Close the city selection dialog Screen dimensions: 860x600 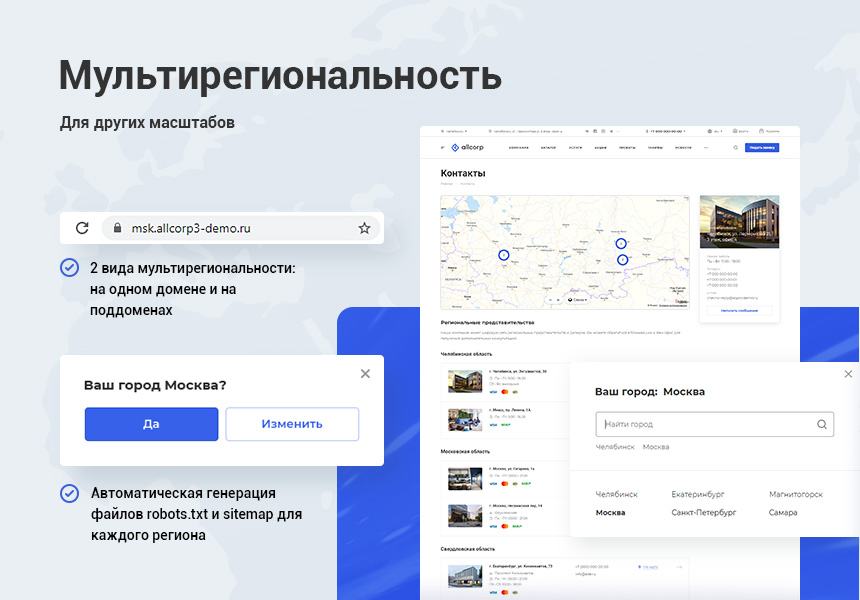(848, 374)
